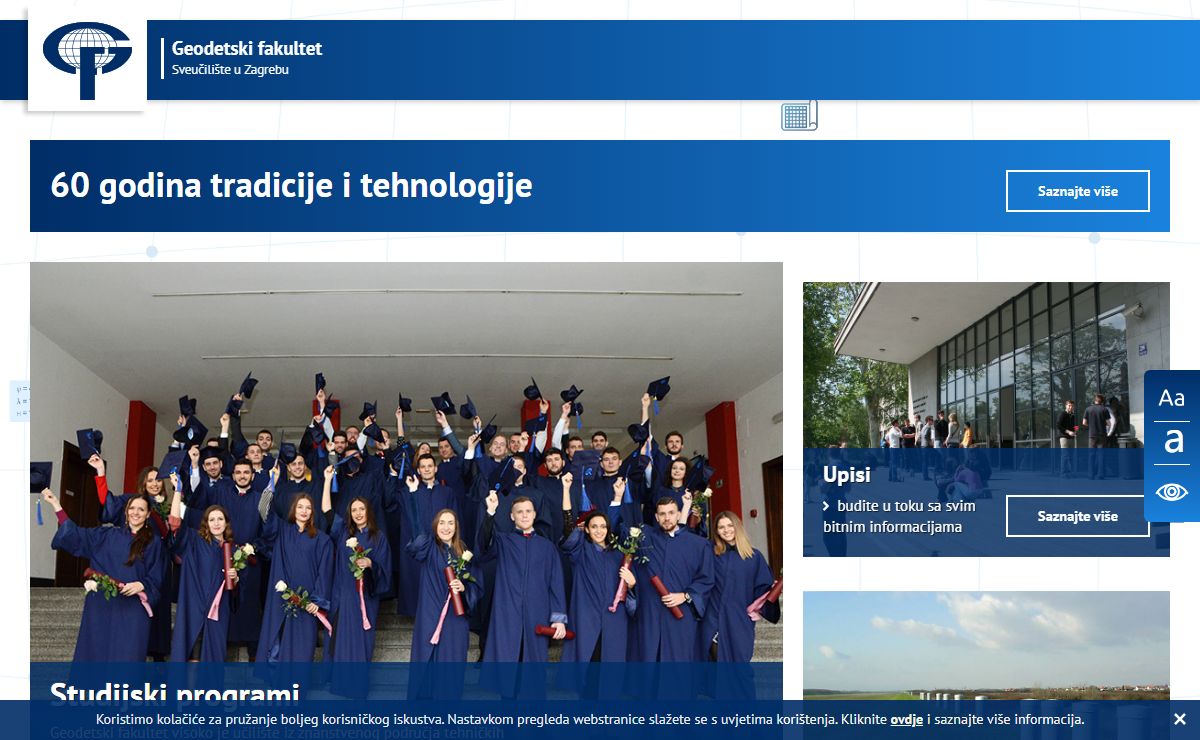
Task: Click the Sveučilište u Zagrebu subtitle
Action: 230,70
